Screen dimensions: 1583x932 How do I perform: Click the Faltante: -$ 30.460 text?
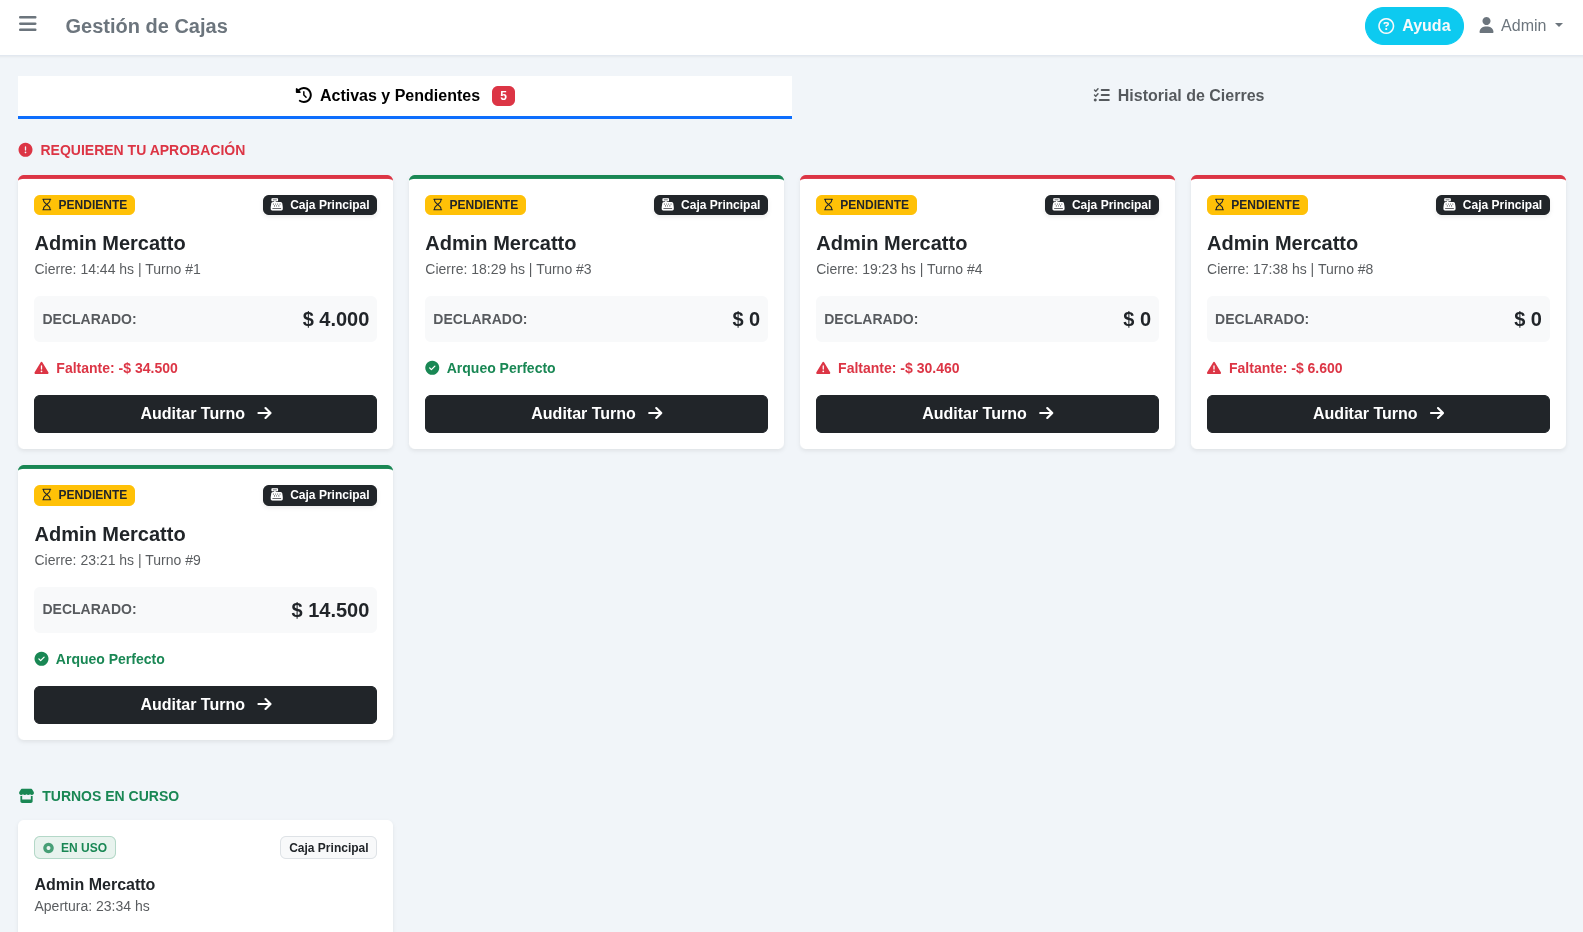(x=899, y=368)
